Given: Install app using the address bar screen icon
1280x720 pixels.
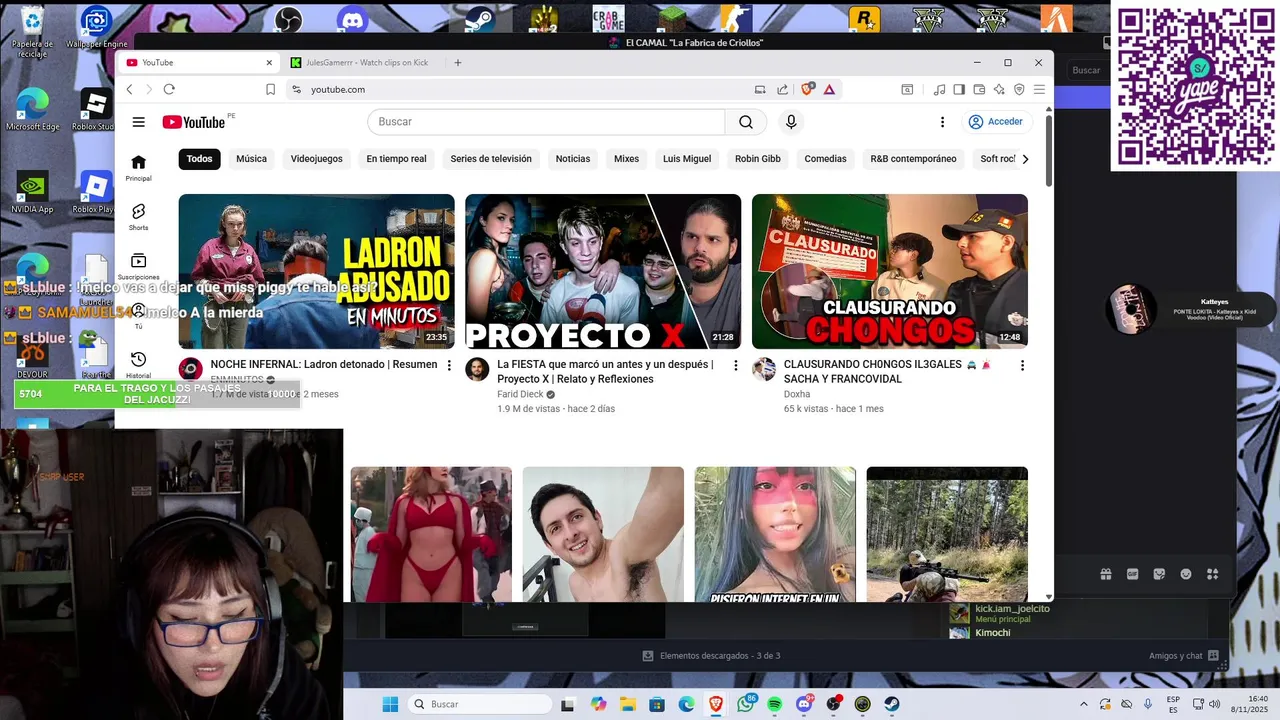Looking at the screenshot, I should 760,89.
